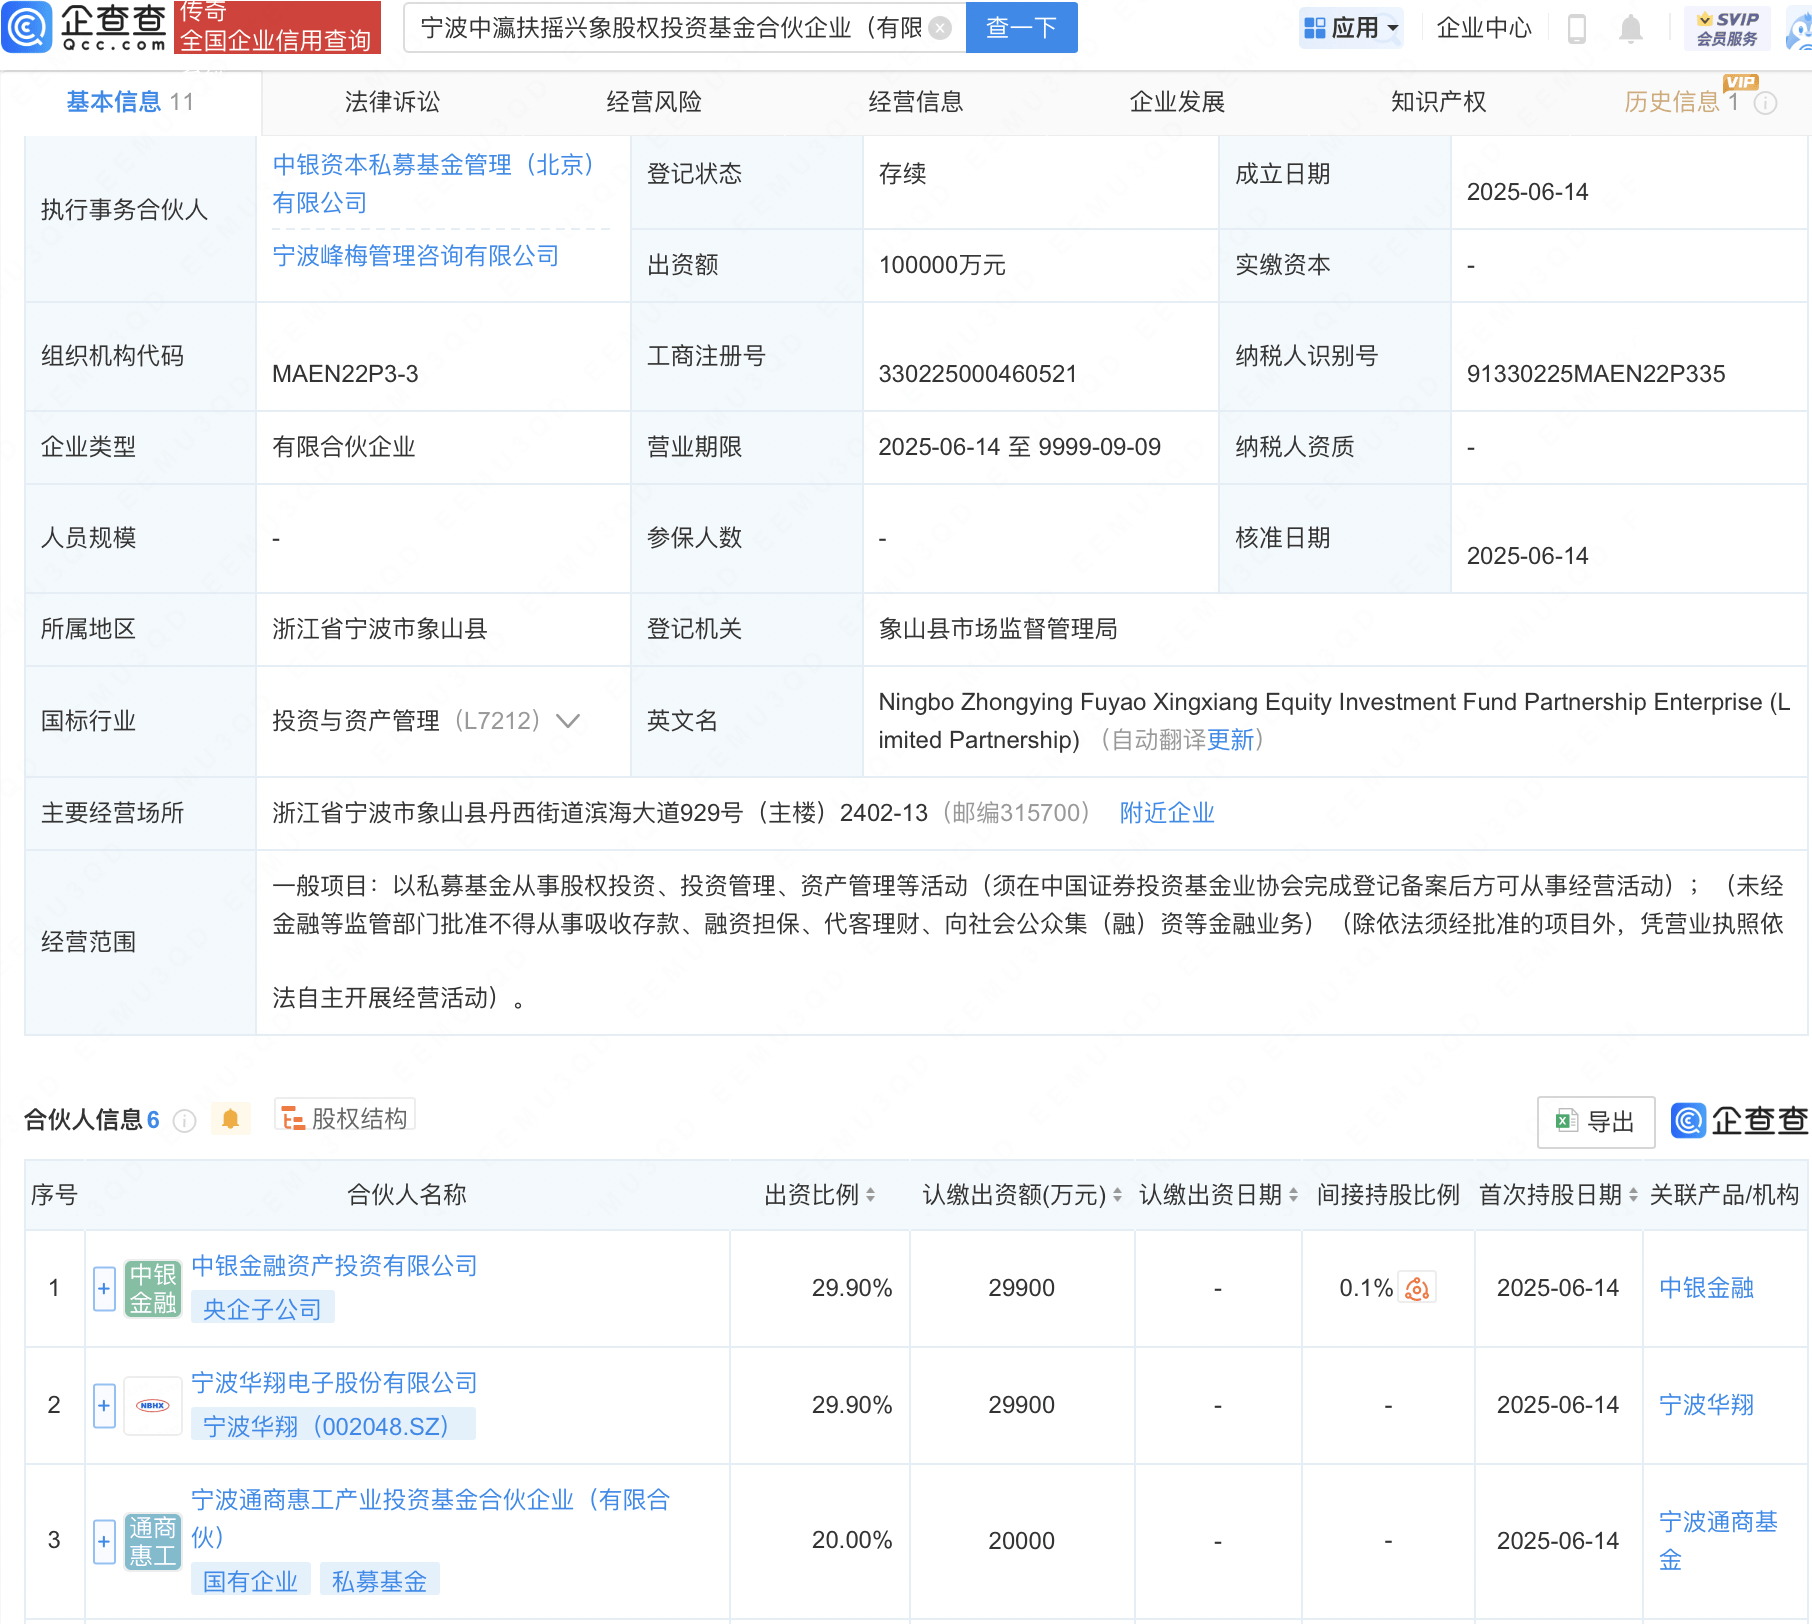1812x1624 pixels.
Task: Open notifications bell in header
Action: (x=1631, y=28)
